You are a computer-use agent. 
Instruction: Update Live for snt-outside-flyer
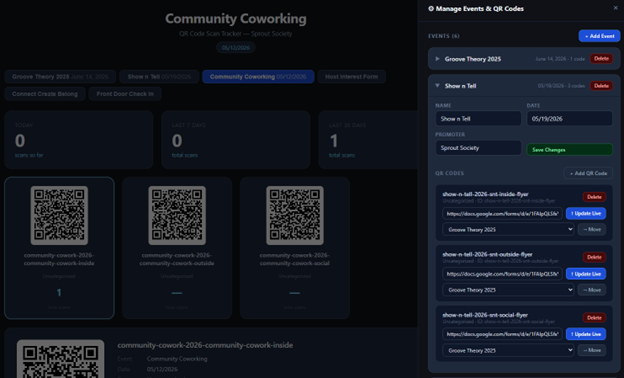click(586, 274)
